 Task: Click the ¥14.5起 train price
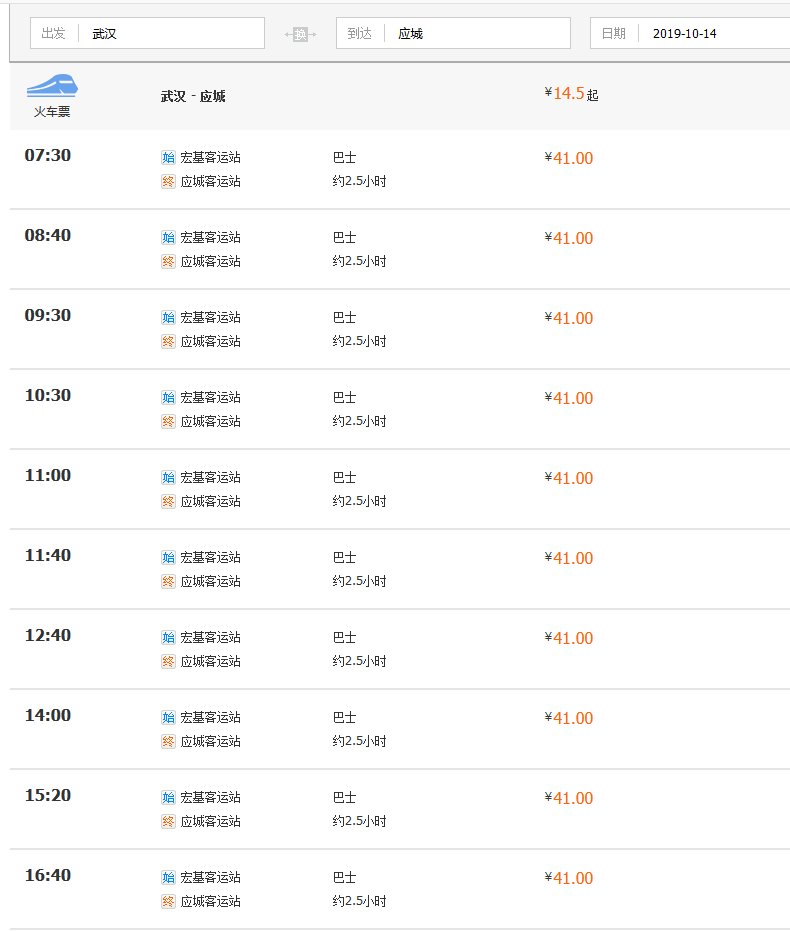click(572, 93)
